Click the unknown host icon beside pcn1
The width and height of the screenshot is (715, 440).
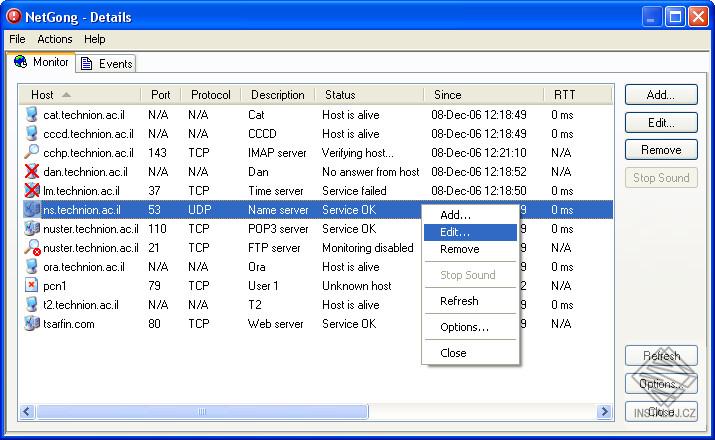click(31, 286)
